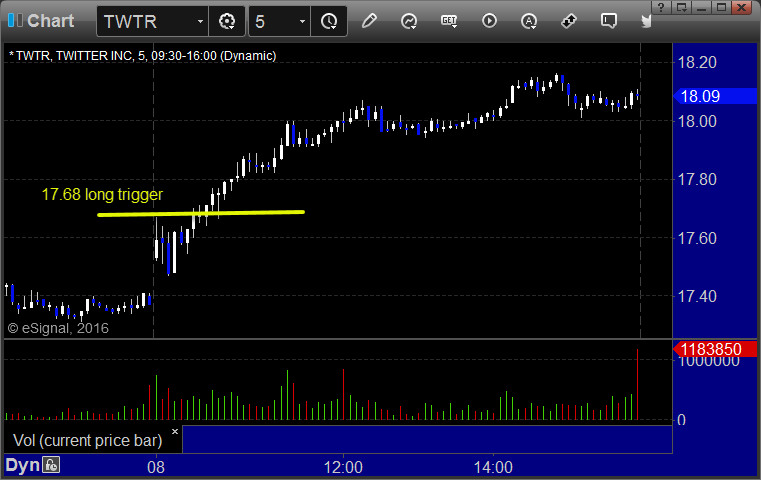Expand the interval 5 dropdown arrow

point(302,22)
